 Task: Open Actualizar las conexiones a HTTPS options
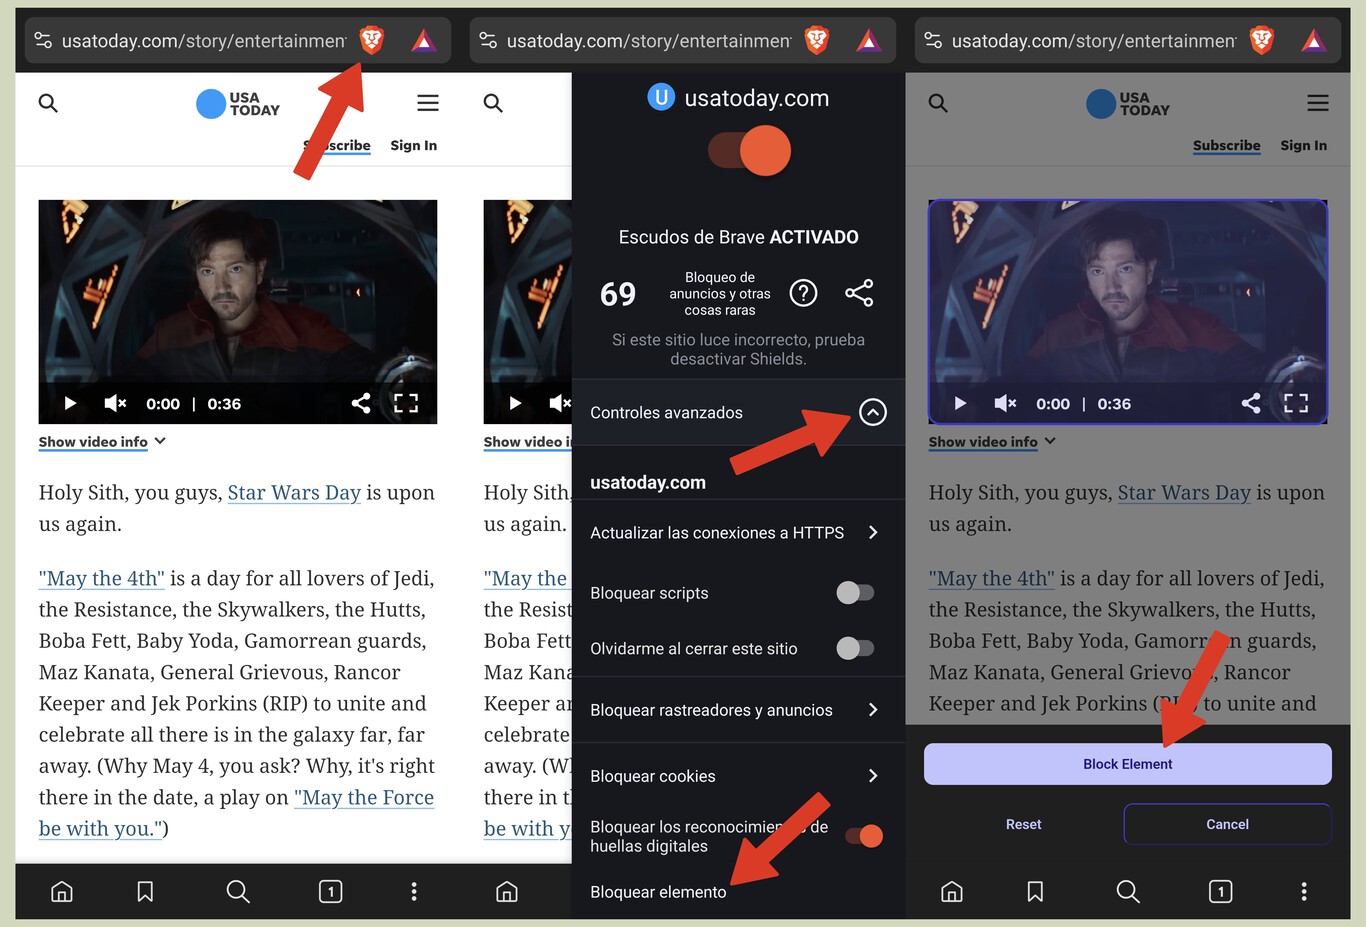pyautogui.click(x=738, y=533)
